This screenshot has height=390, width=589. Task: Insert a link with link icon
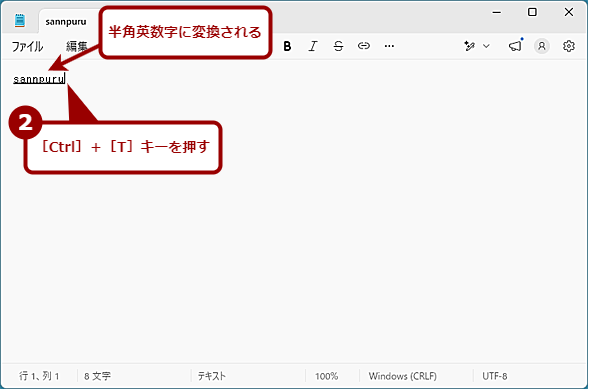[364, 46]
